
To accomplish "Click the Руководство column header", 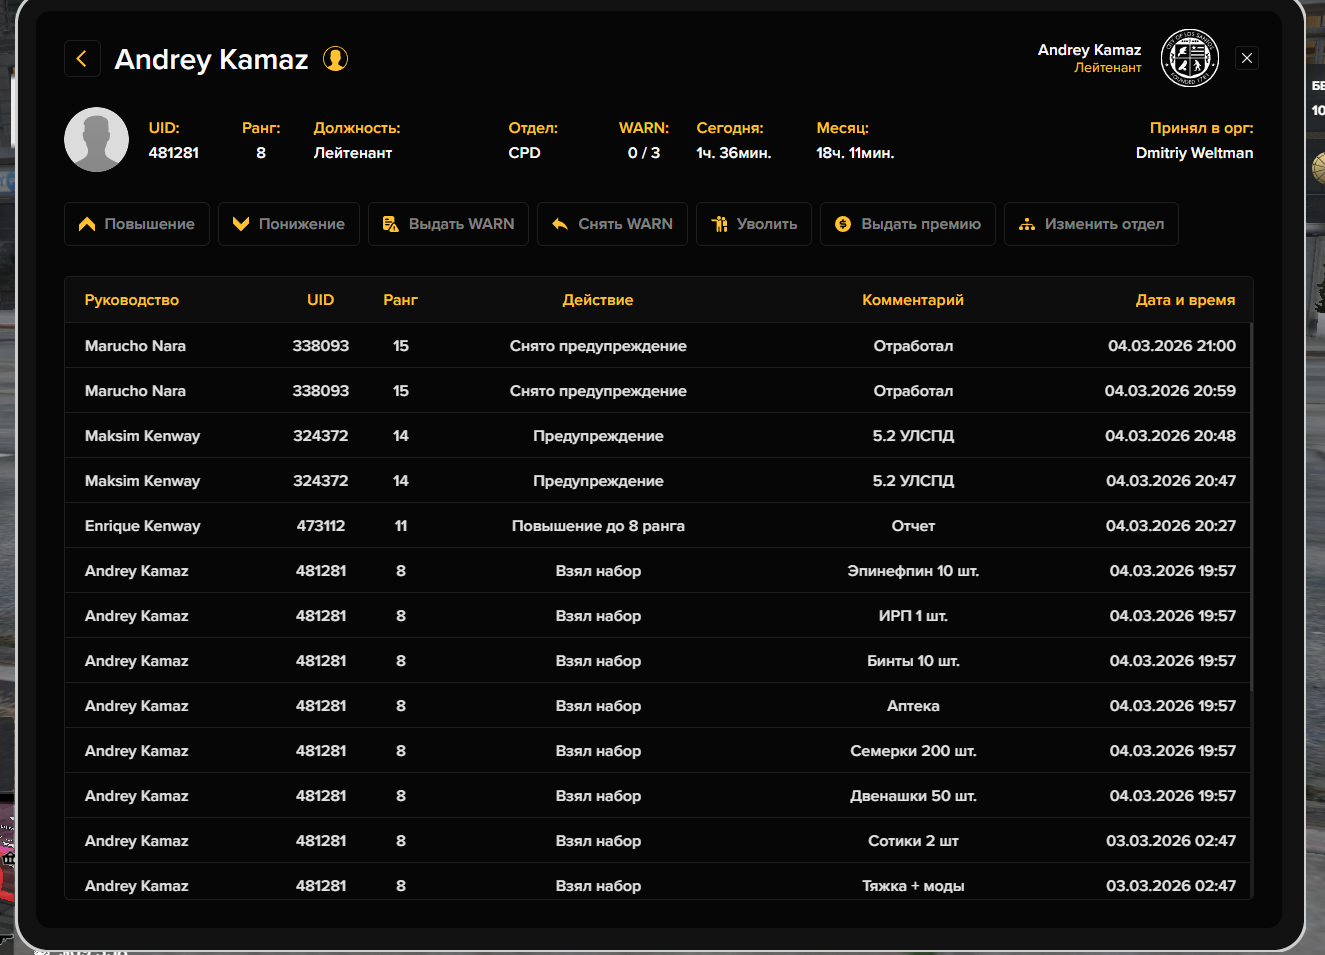I will click(x=132, y=300).
